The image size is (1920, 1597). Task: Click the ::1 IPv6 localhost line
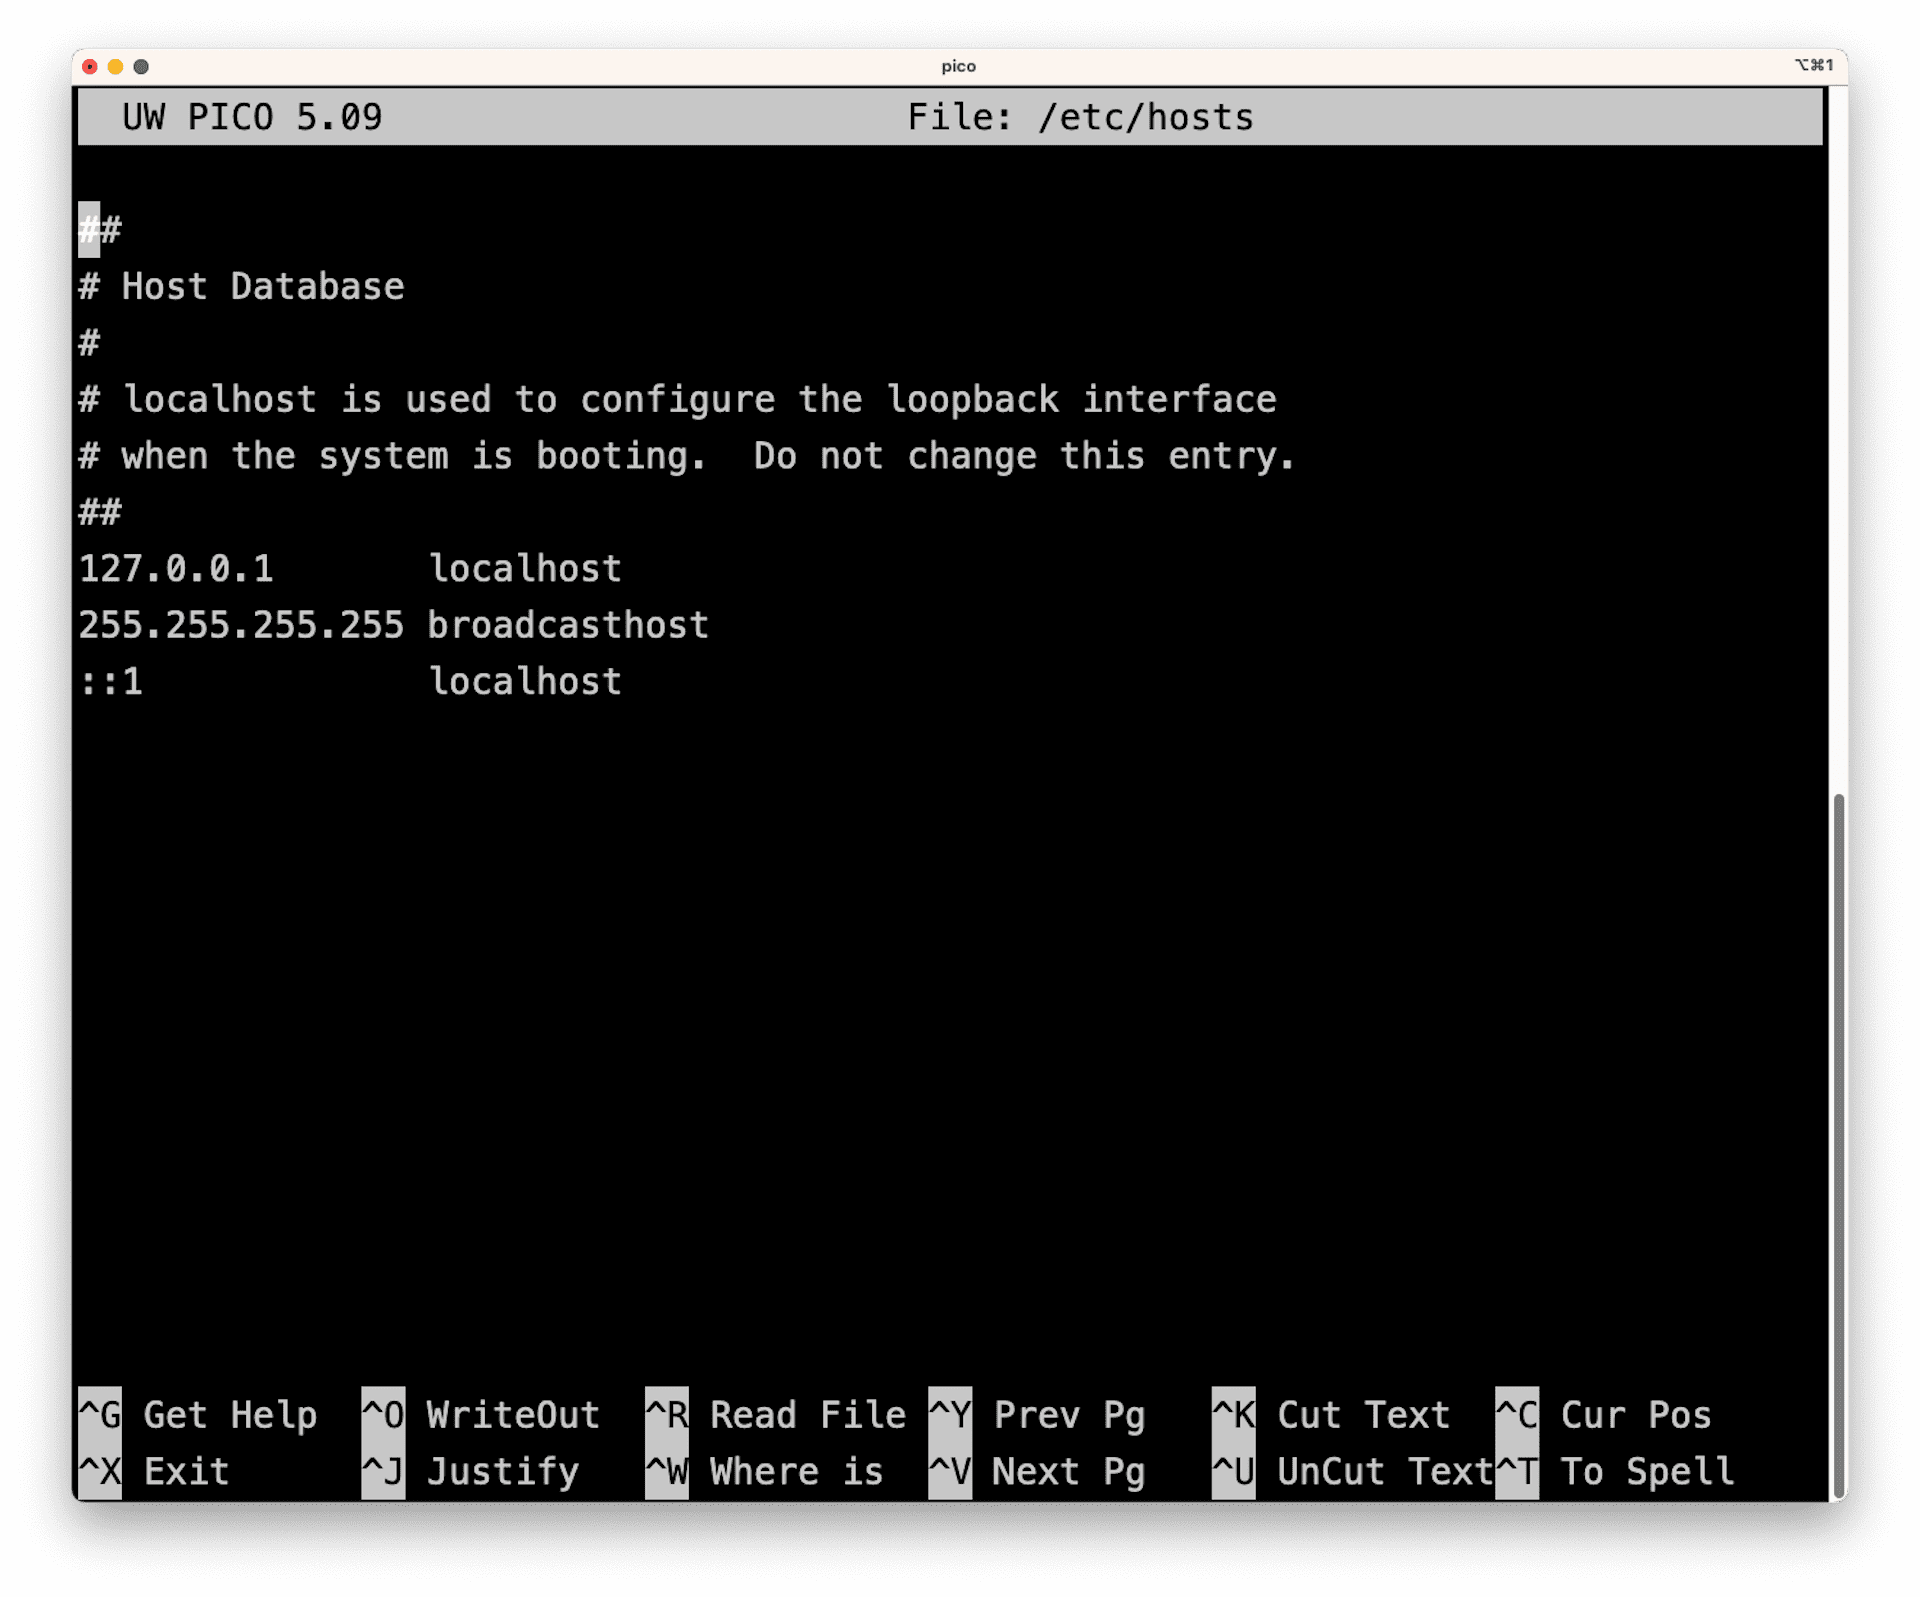tap(350, 682)
